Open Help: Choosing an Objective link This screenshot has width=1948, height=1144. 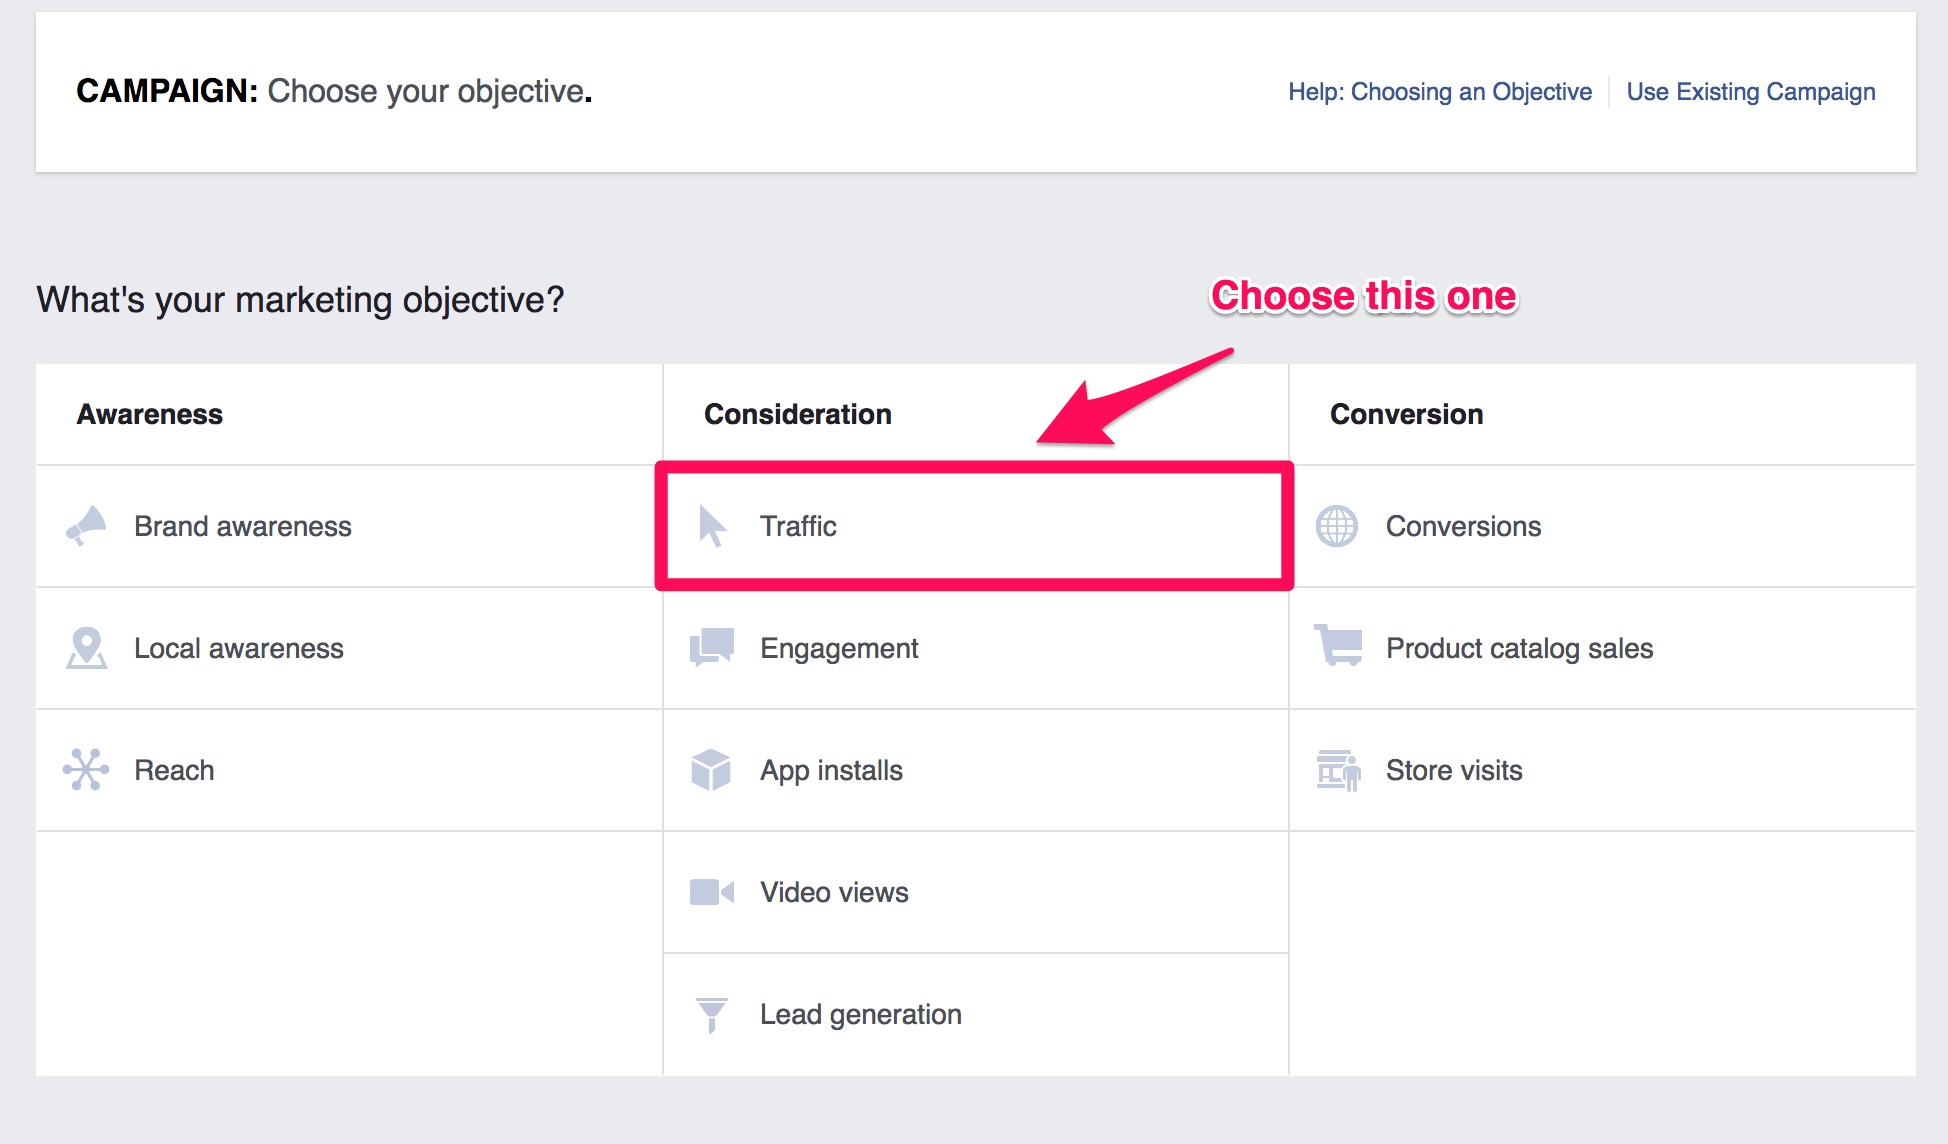pos(1439,92)
